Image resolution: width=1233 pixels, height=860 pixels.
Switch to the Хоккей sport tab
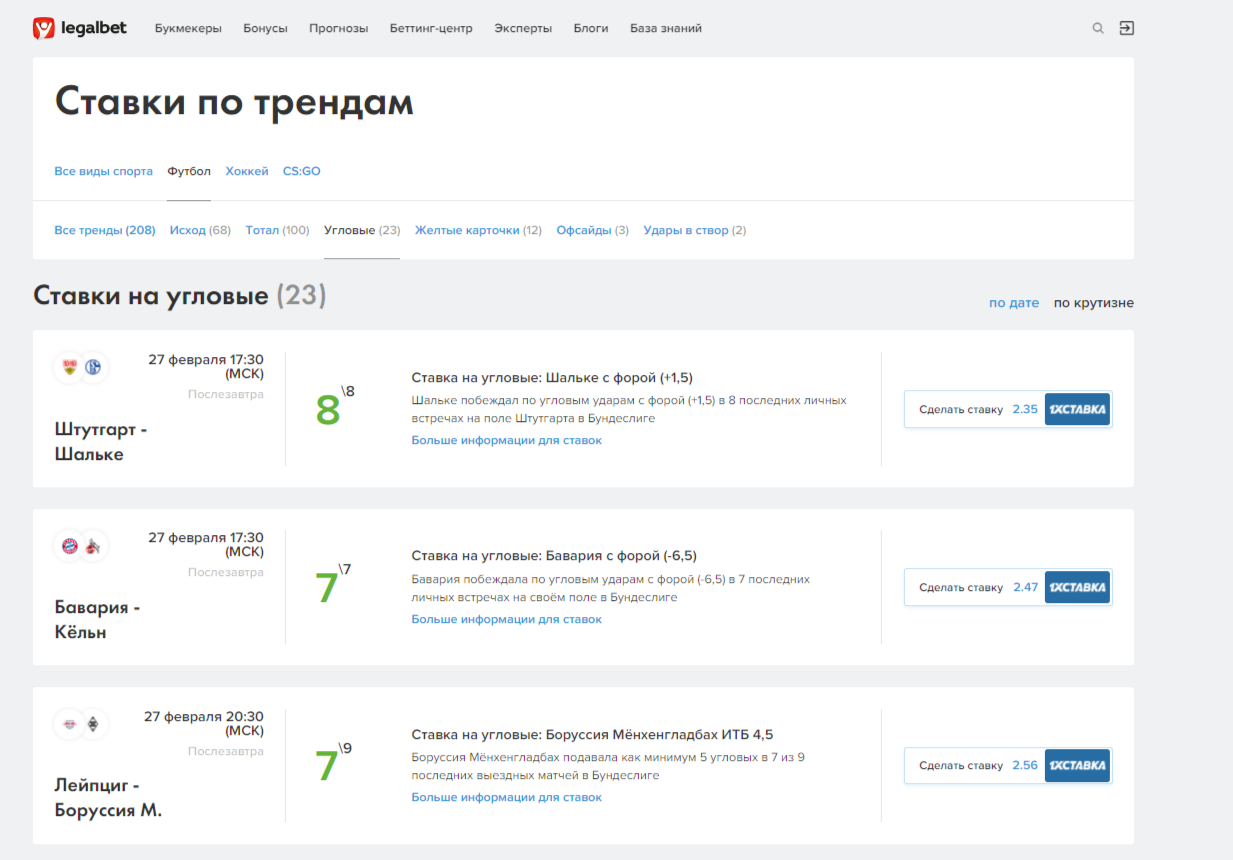pos(247,171)
